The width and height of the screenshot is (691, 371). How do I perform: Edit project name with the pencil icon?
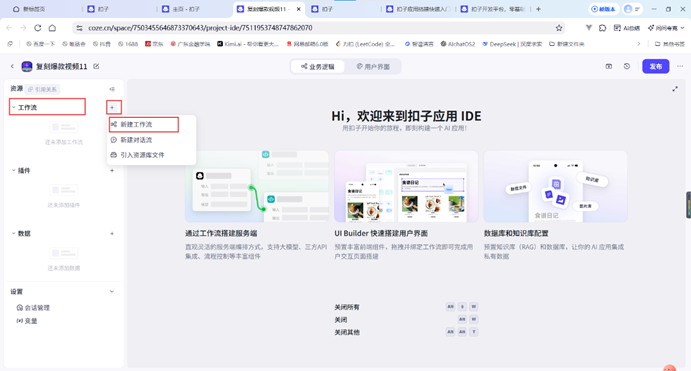coord(96,67)
